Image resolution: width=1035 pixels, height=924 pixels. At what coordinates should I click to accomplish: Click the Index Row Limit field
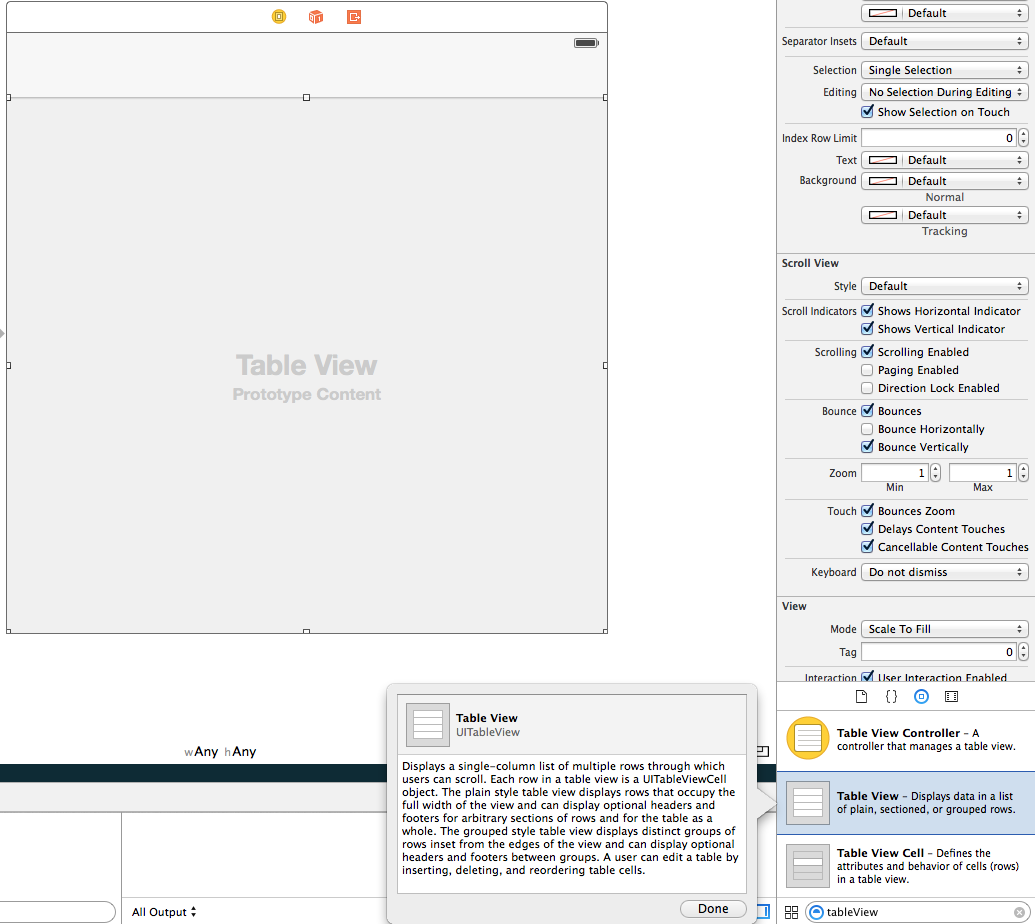coord(938,138)
